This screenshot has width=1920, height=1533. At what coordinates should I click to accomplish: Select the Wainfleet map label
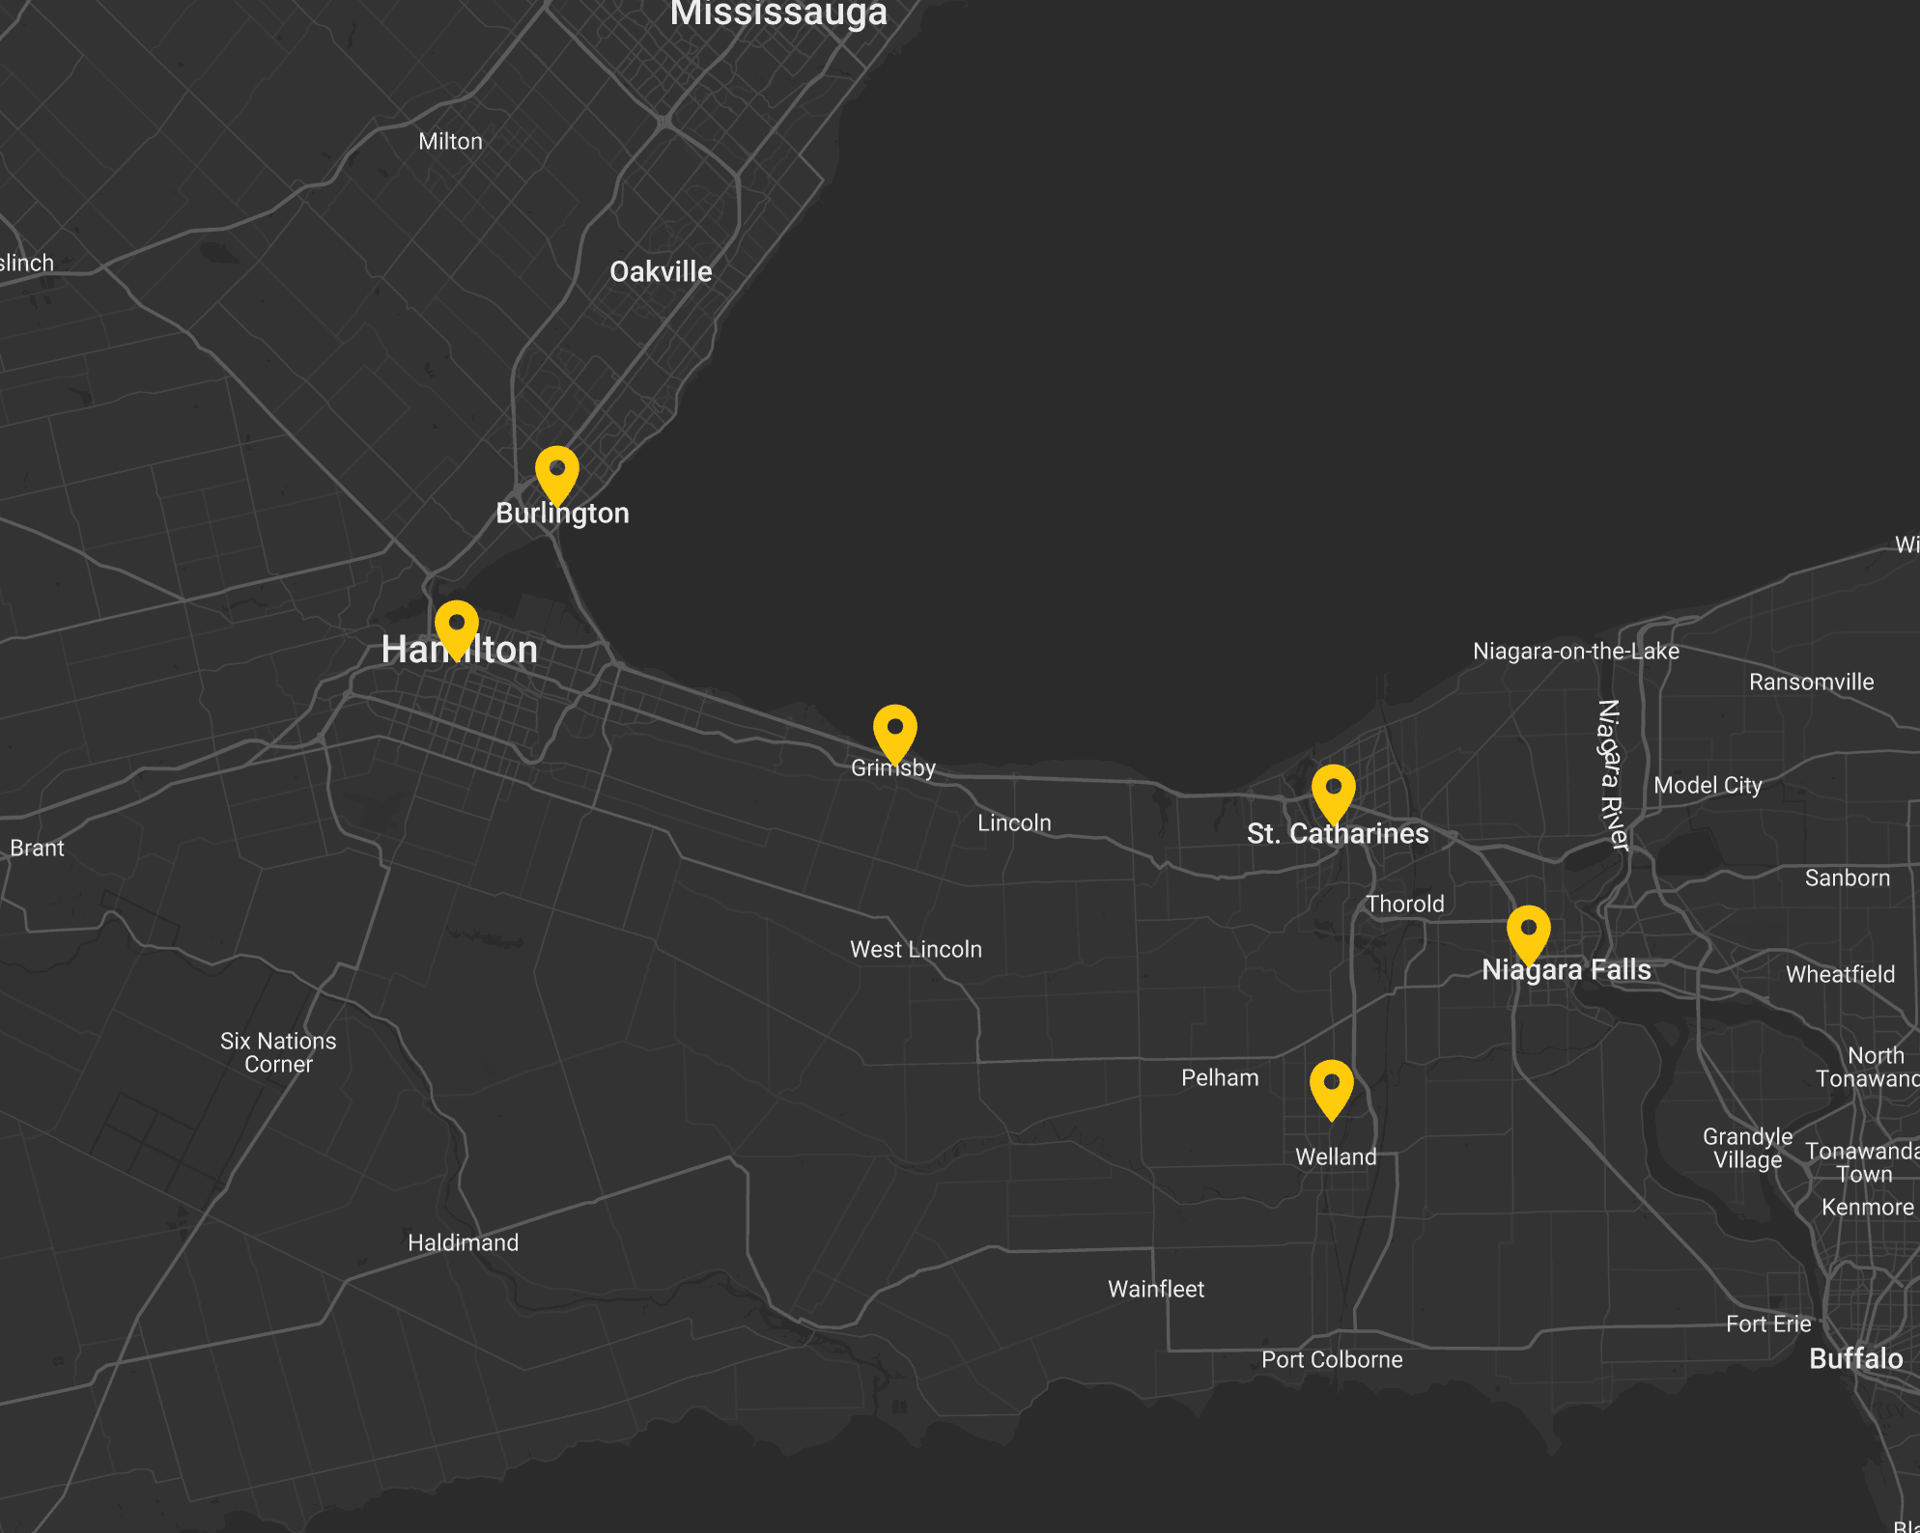[1156, 1289]
